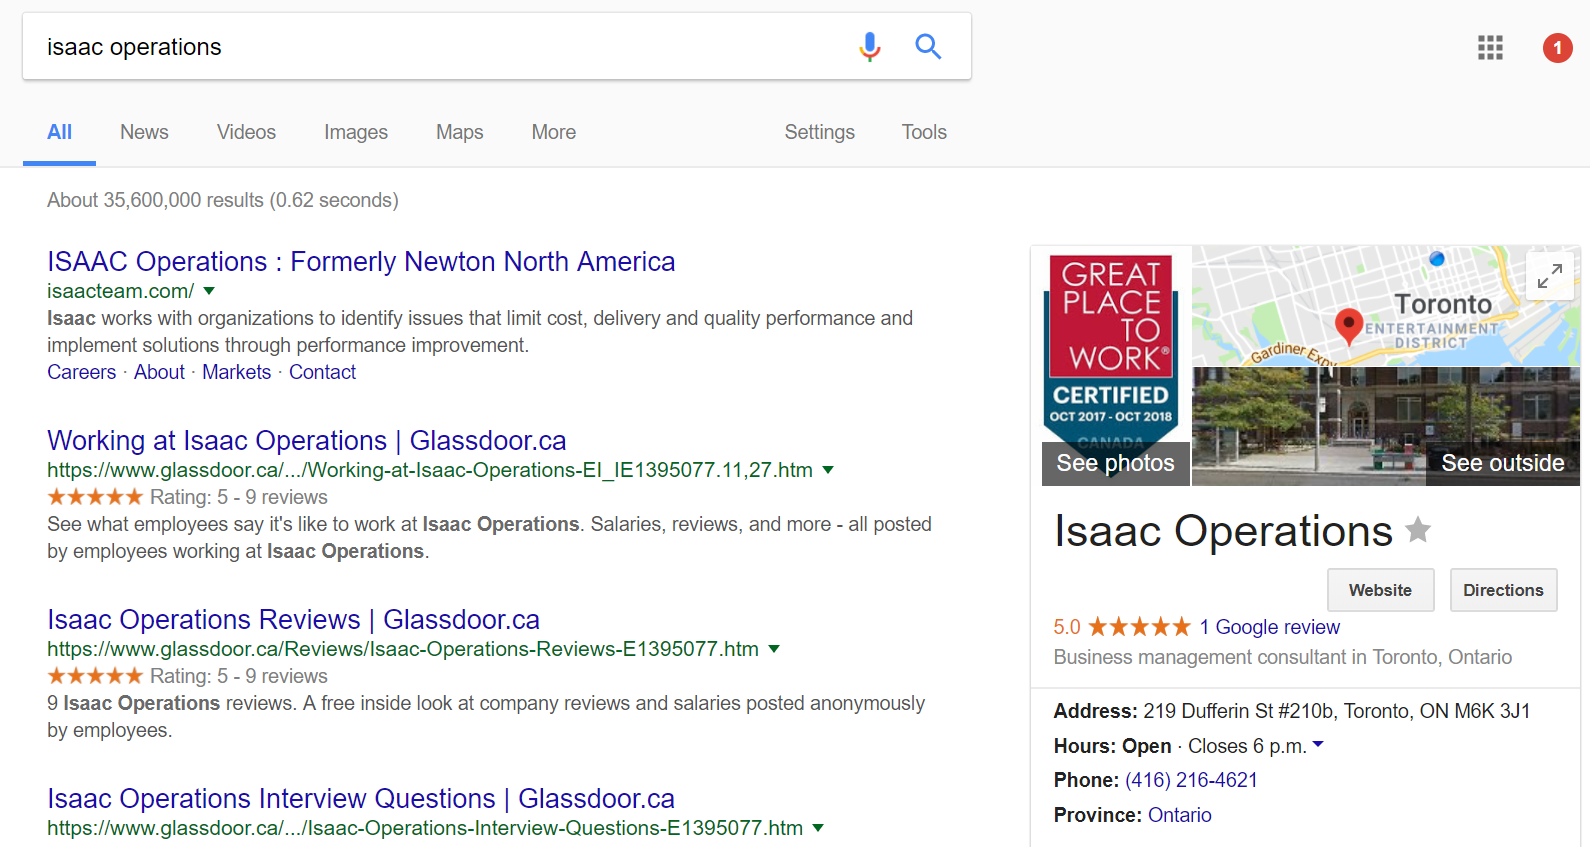The image size is (1590, 847).
Task: Open dropdown arrow beside Glassdoor Reviews URL
Action: pos(774,649)
